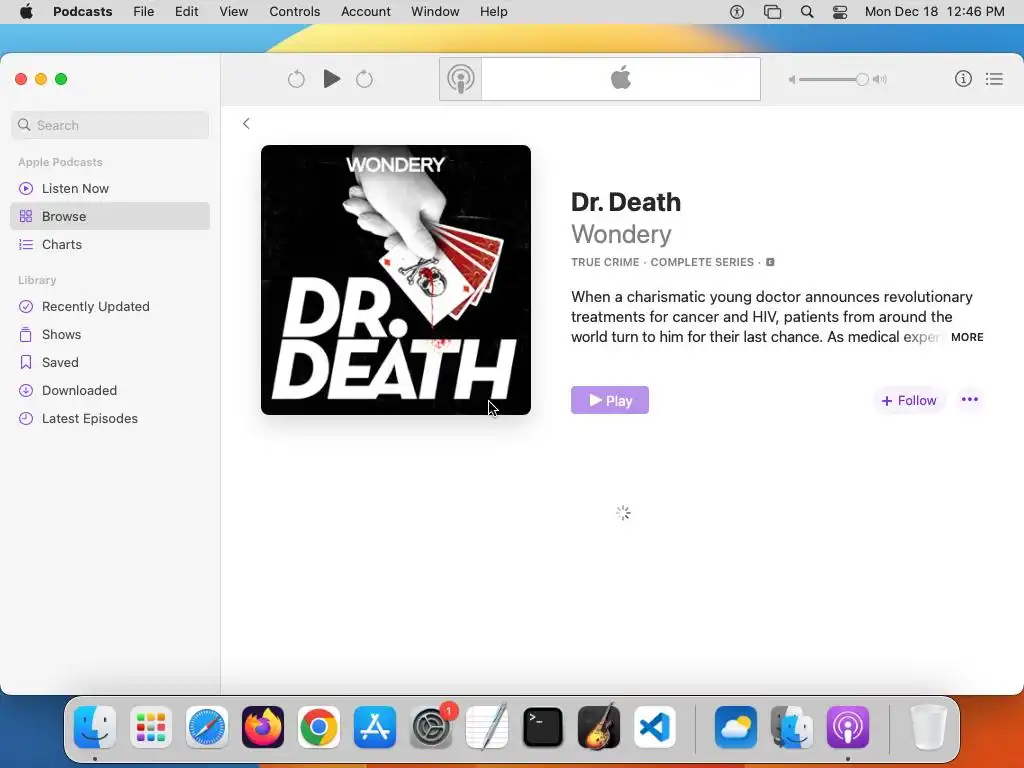
Task: Click the high volume speaker icon
Action: click(880, 79)
